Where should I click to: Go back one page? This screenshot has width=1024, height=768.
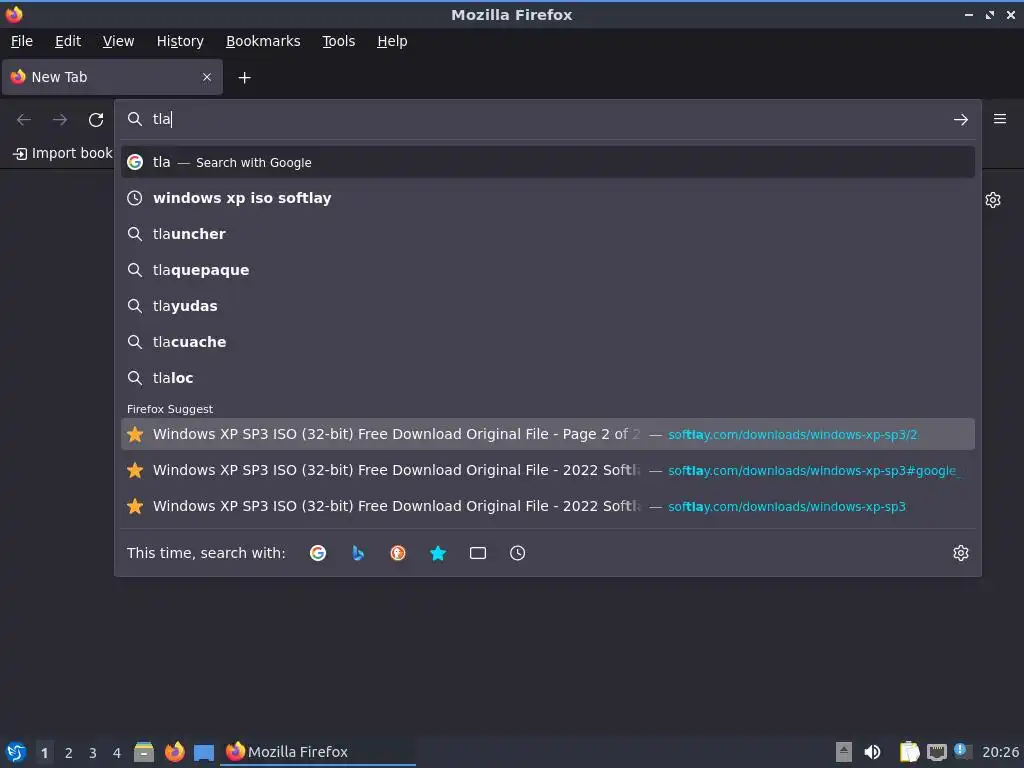tap(24, 120)
